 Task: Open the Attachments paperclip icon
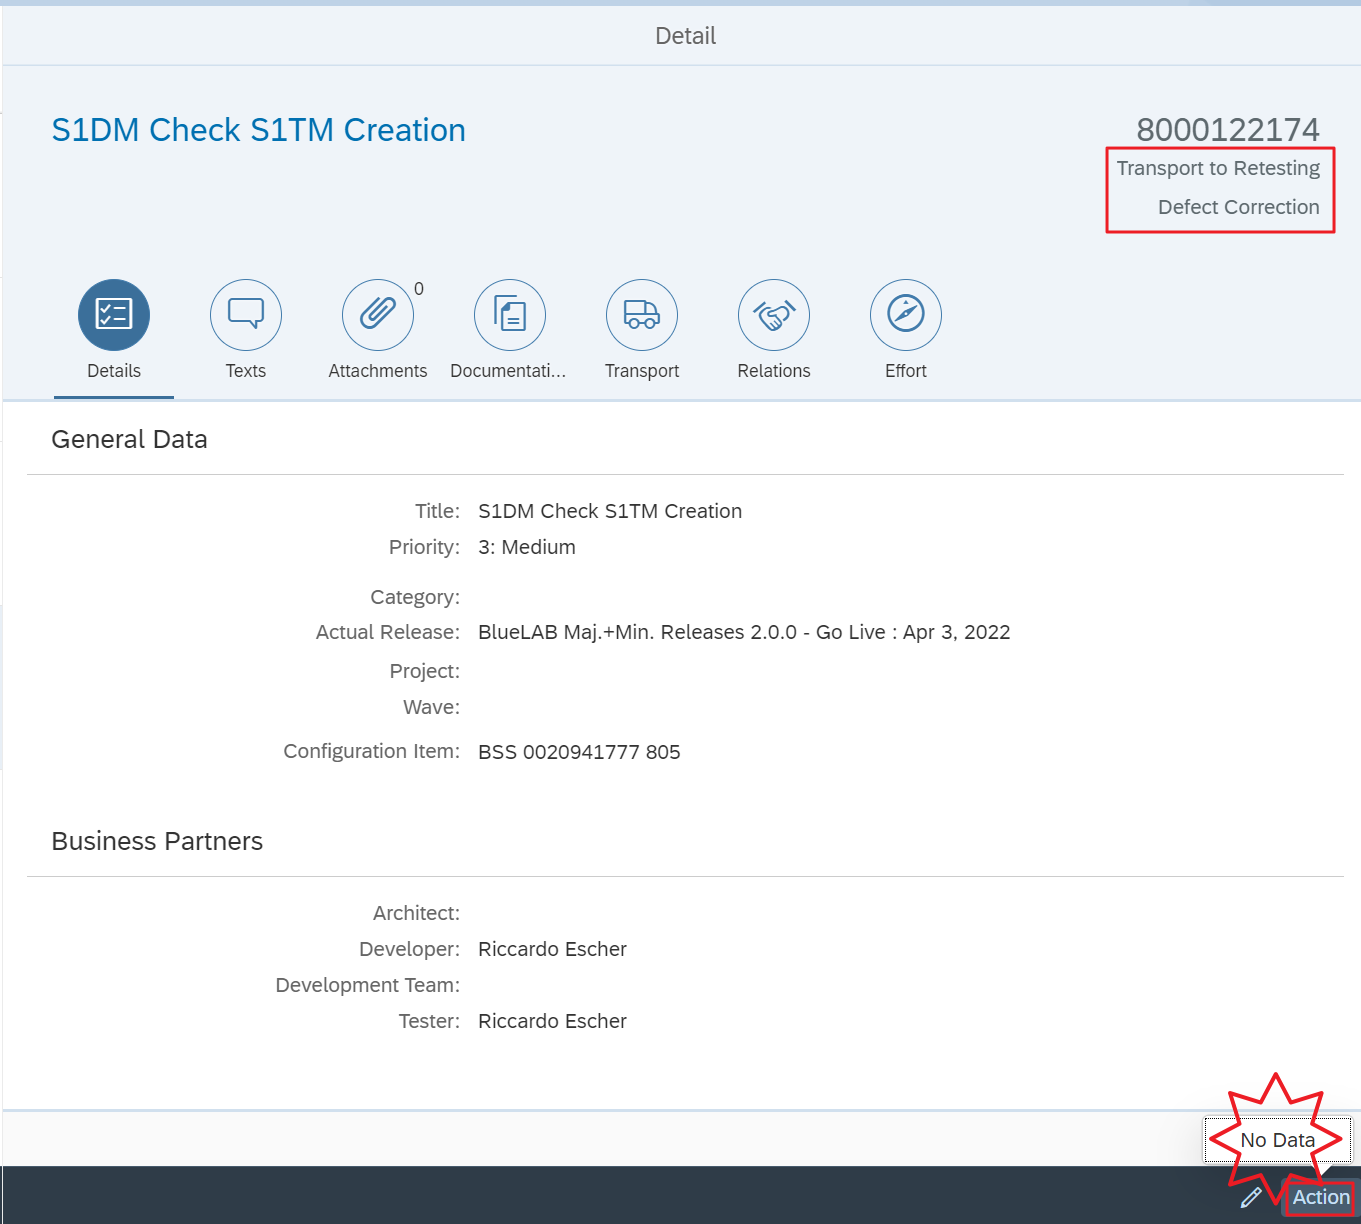click(x=377, y=314)
